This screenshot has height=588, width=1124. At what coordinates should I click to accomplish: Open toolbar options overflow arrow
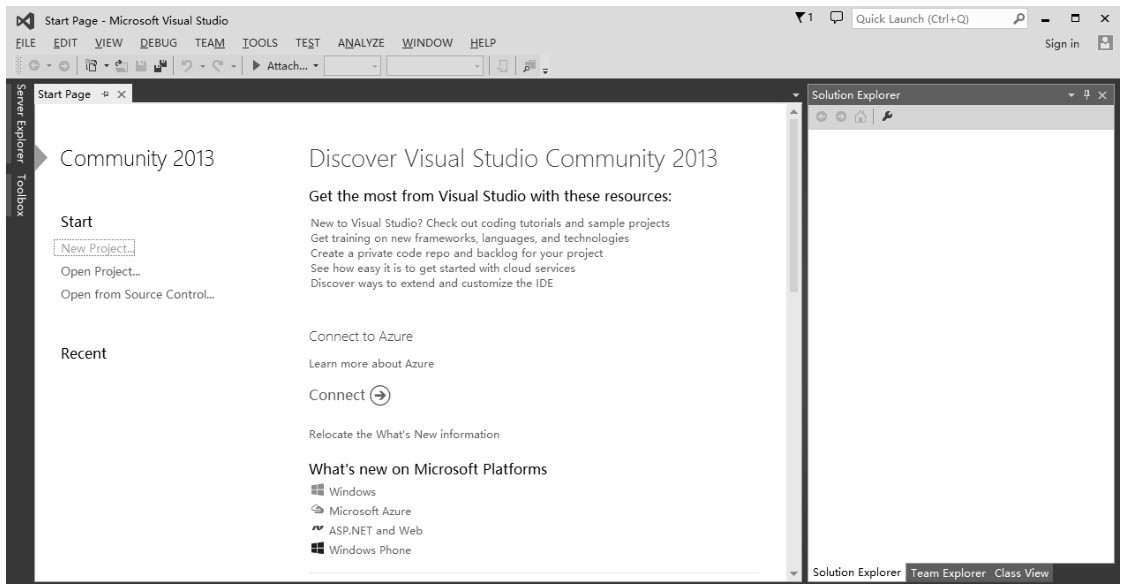[546, 70]
